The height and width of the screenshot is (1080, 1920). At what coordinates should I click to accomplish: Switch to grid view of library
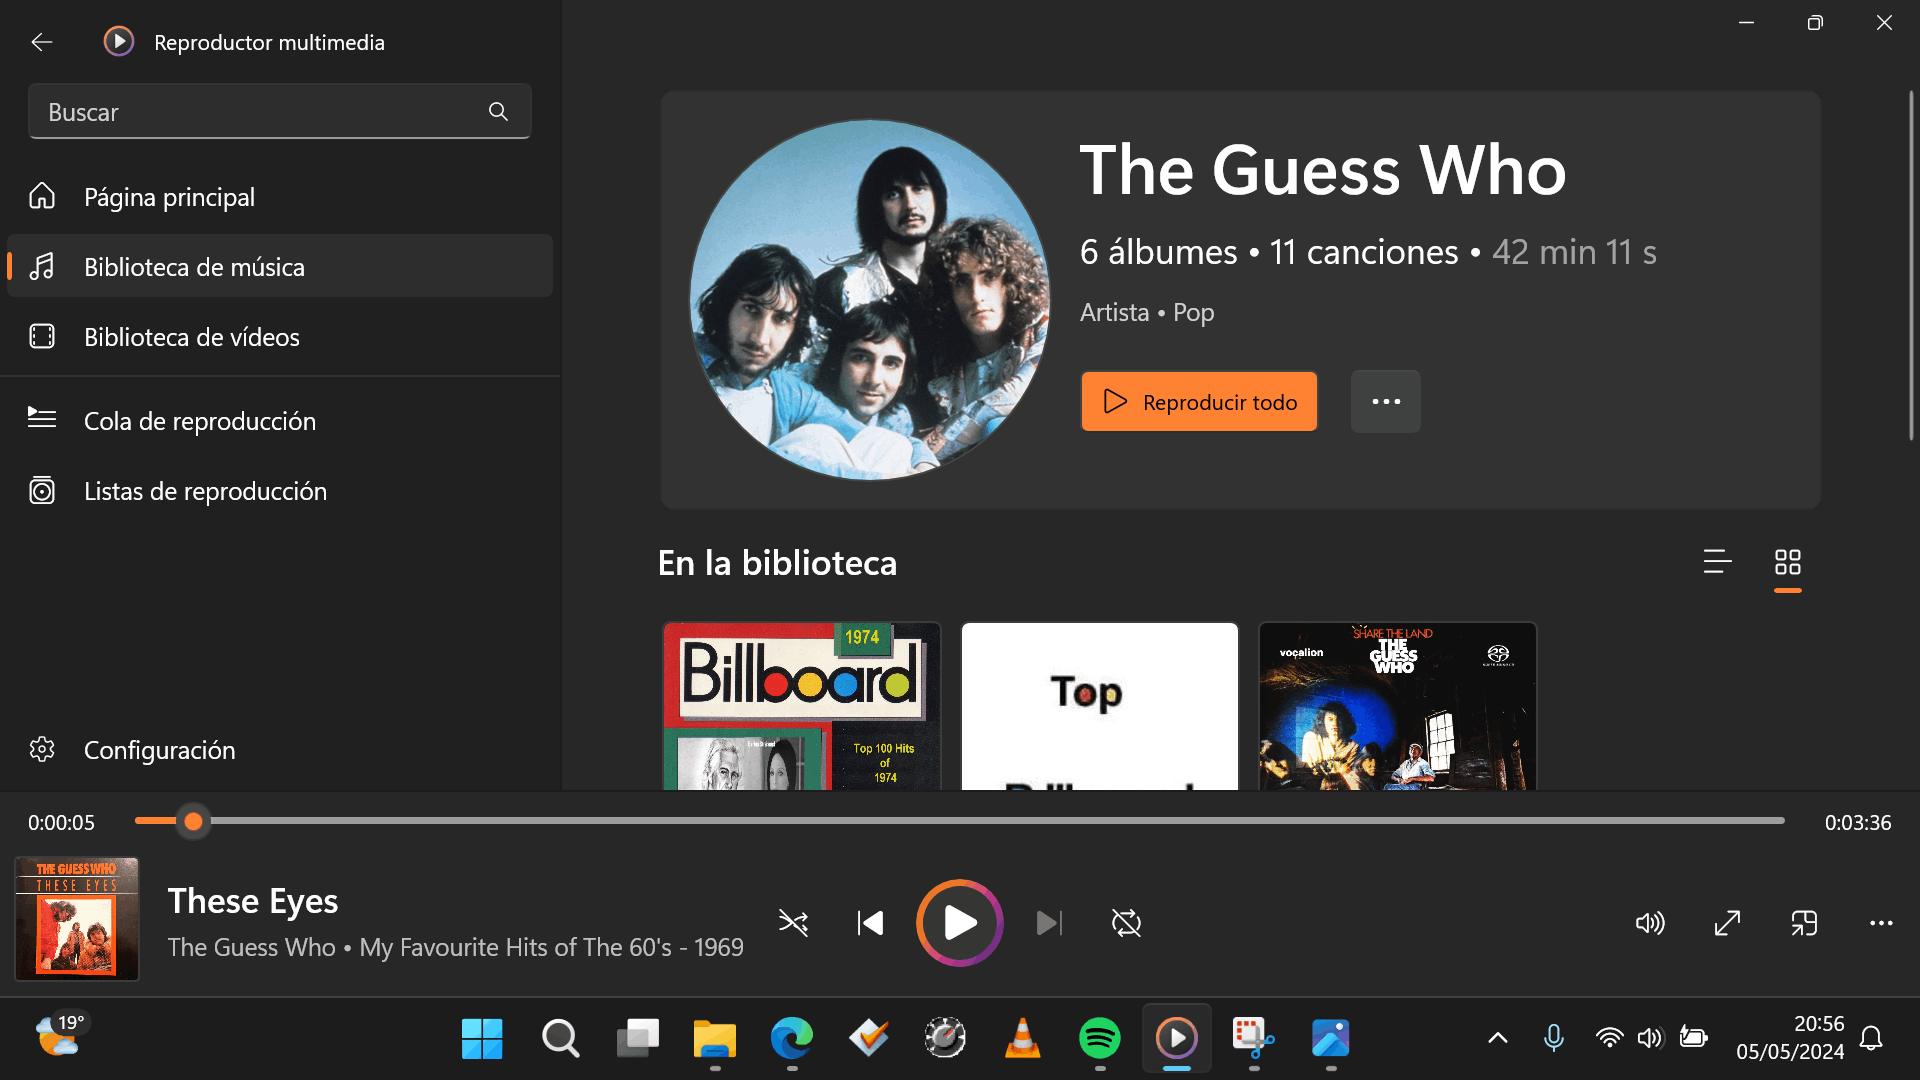(1788, 562)
